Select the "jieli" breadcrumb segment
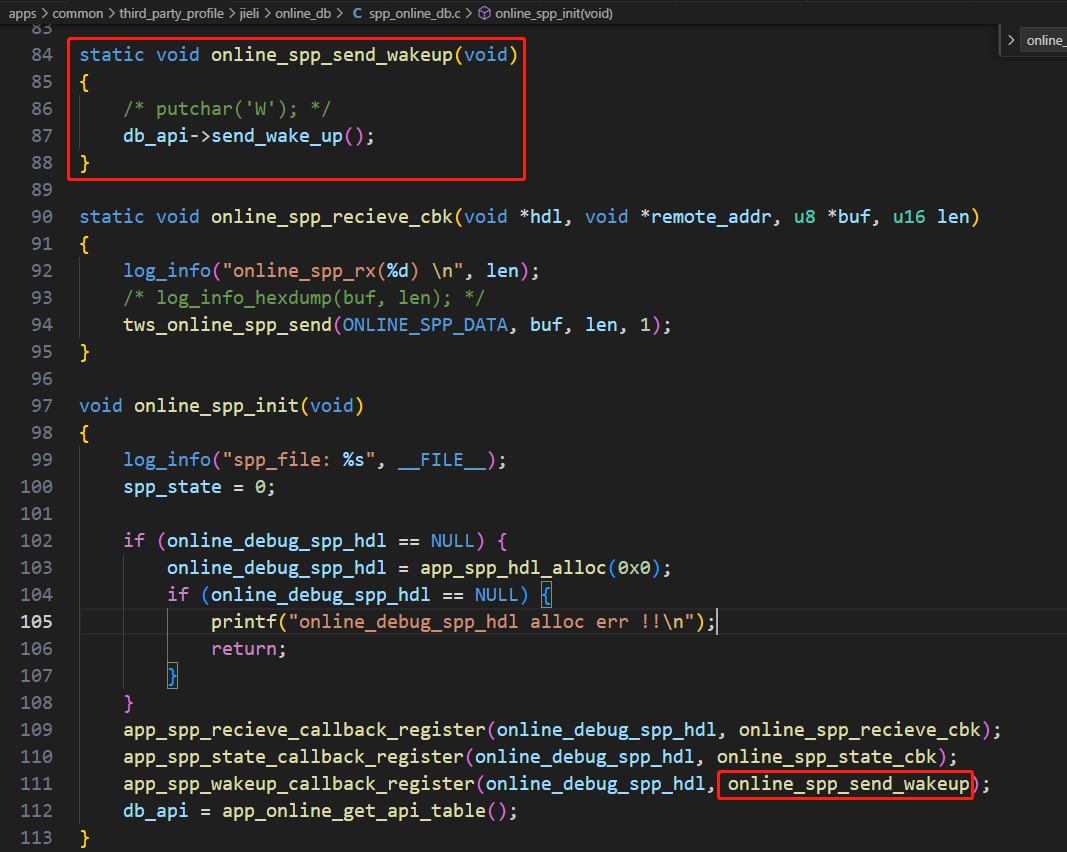The image size is (1067, 852). click(x=249, y=14)
